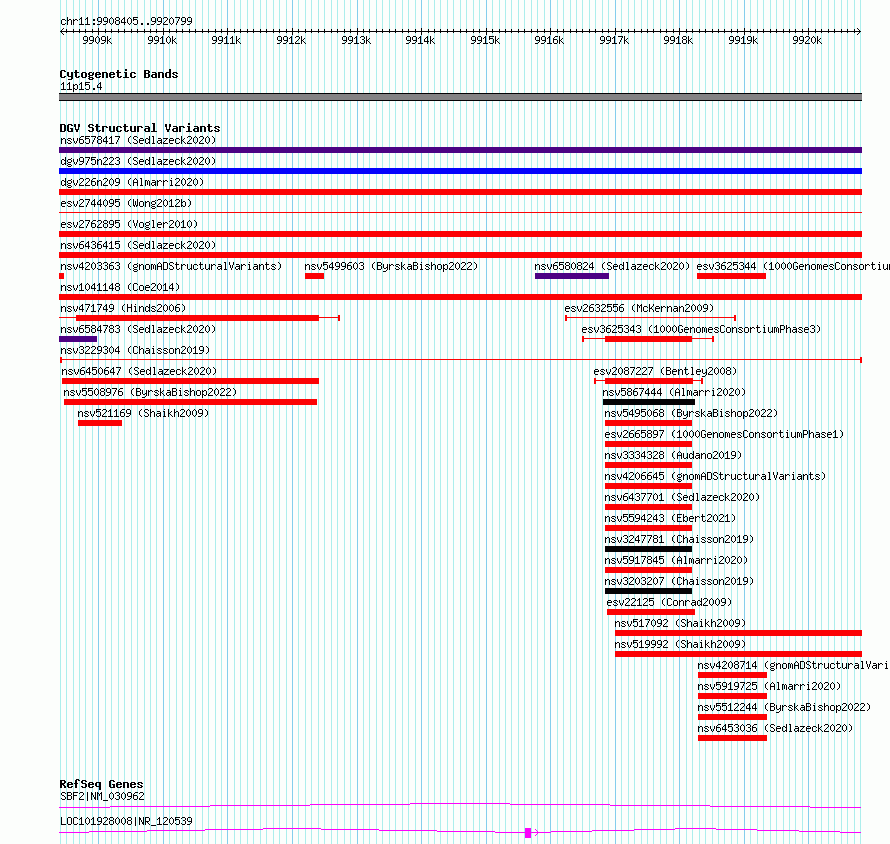Open nsv3229304 (Chaisson2019) label
The width and height of the screenshot is (890, 844).
[x=135, y=350]
